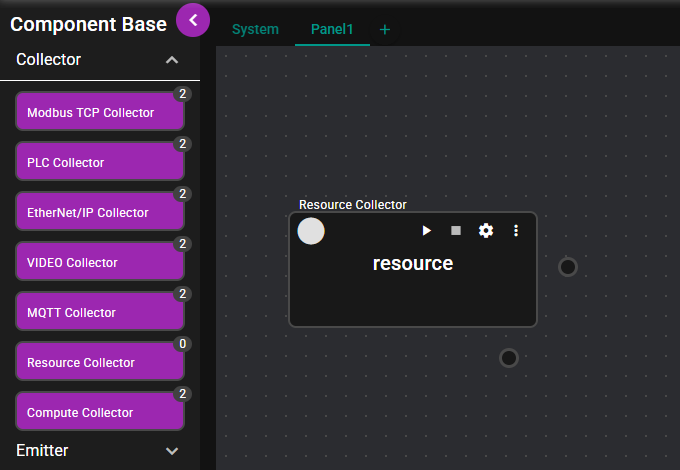
Task: Open resource node settings gear
Action: [486, 231]
